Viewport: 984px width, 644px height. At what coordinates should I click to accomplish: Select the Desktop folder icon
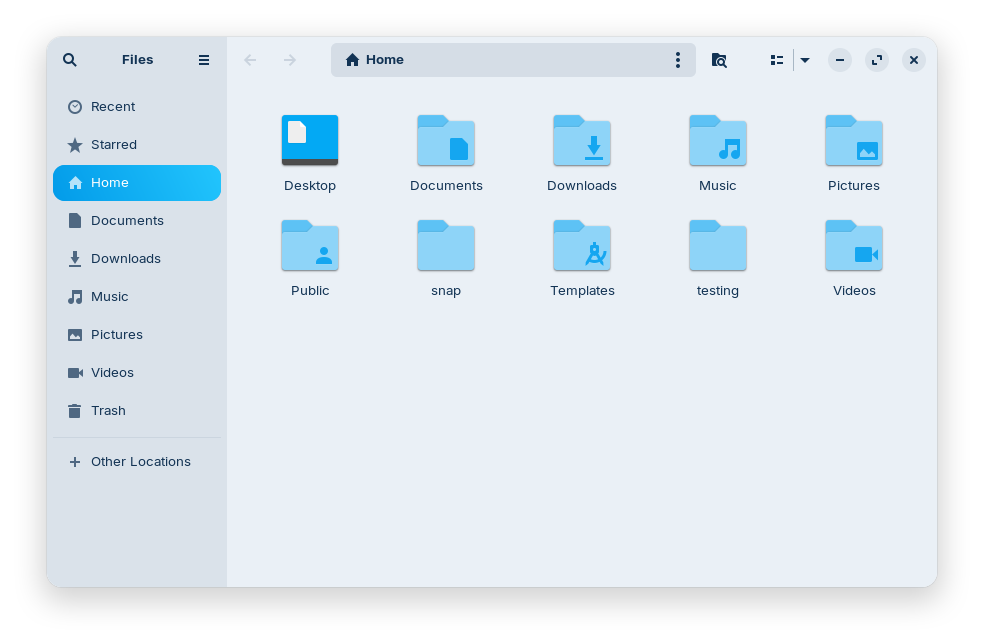[310, 140]
